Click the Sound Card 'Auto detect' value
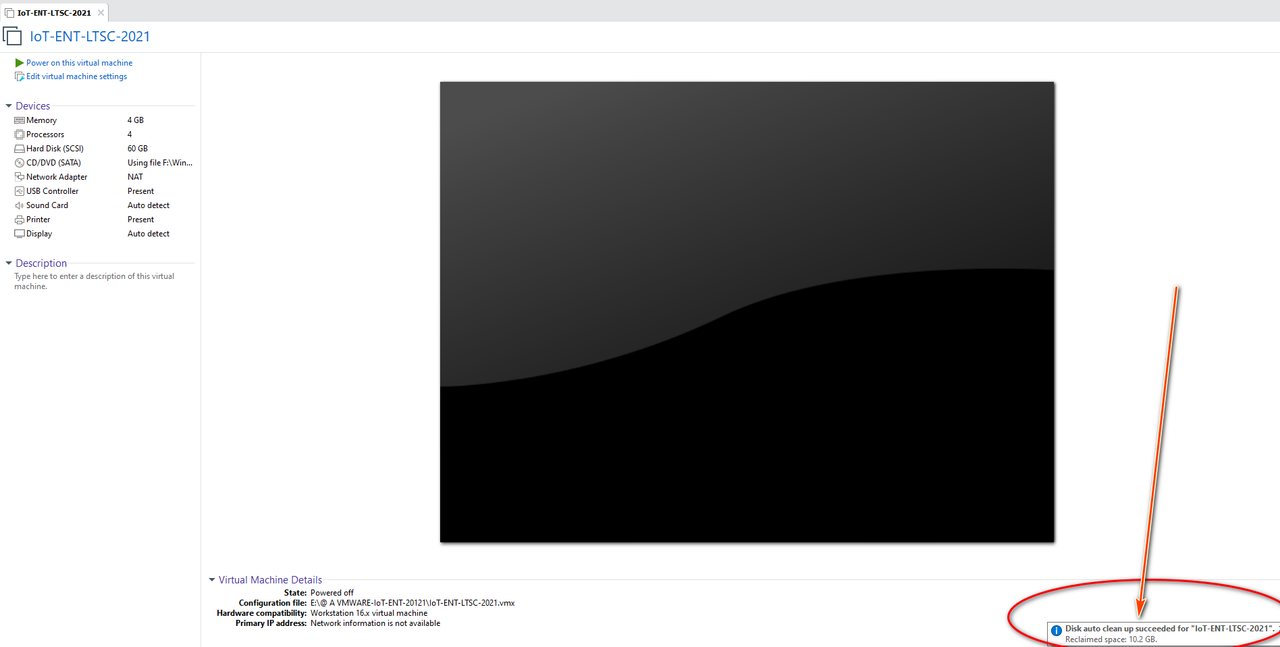1280x647 pixels. (149, 205)
